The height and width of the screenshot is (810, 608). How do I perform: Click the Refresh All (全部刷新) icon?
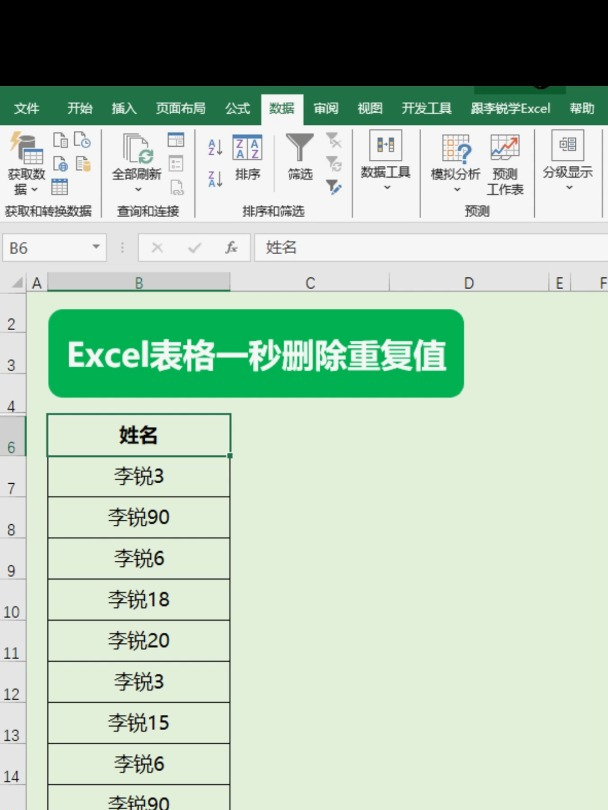click(137, 149)
